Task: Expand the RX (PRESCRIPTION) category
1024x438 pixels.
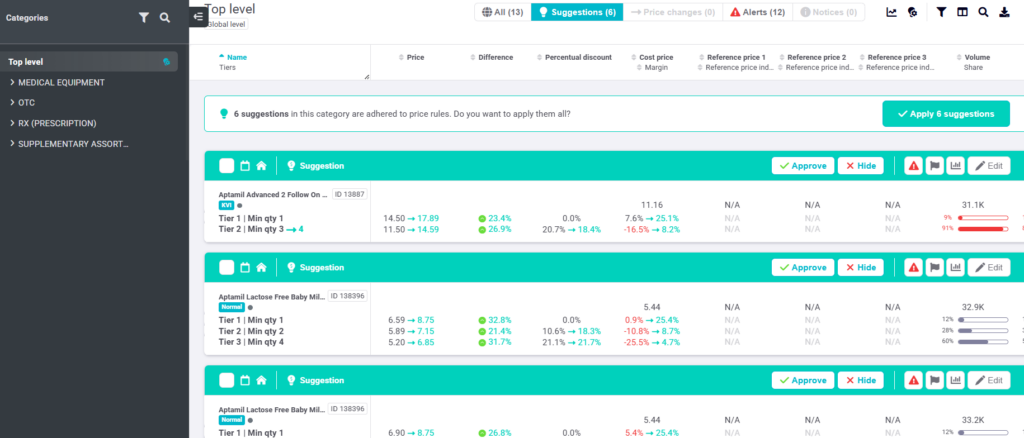Action: pyautogui.click(x=12, y=123)
